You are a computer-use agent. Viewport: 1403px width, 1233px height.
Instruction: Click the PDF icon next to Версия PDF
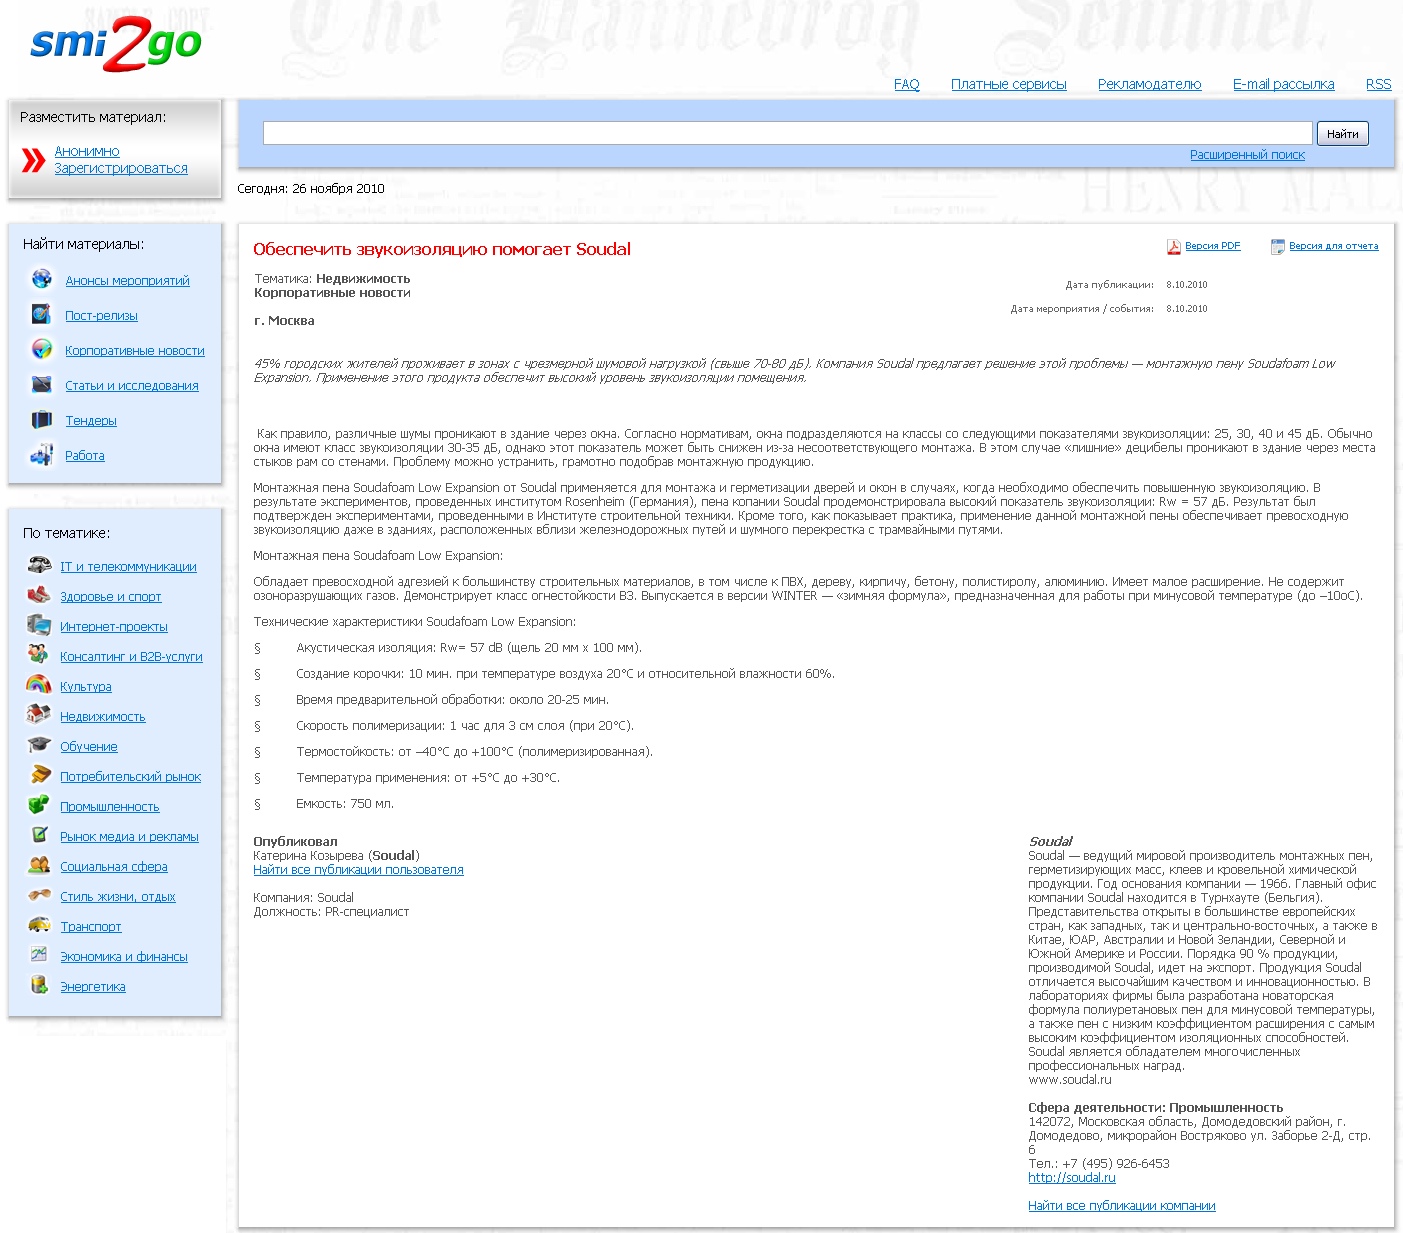[x=1174, y=247]
